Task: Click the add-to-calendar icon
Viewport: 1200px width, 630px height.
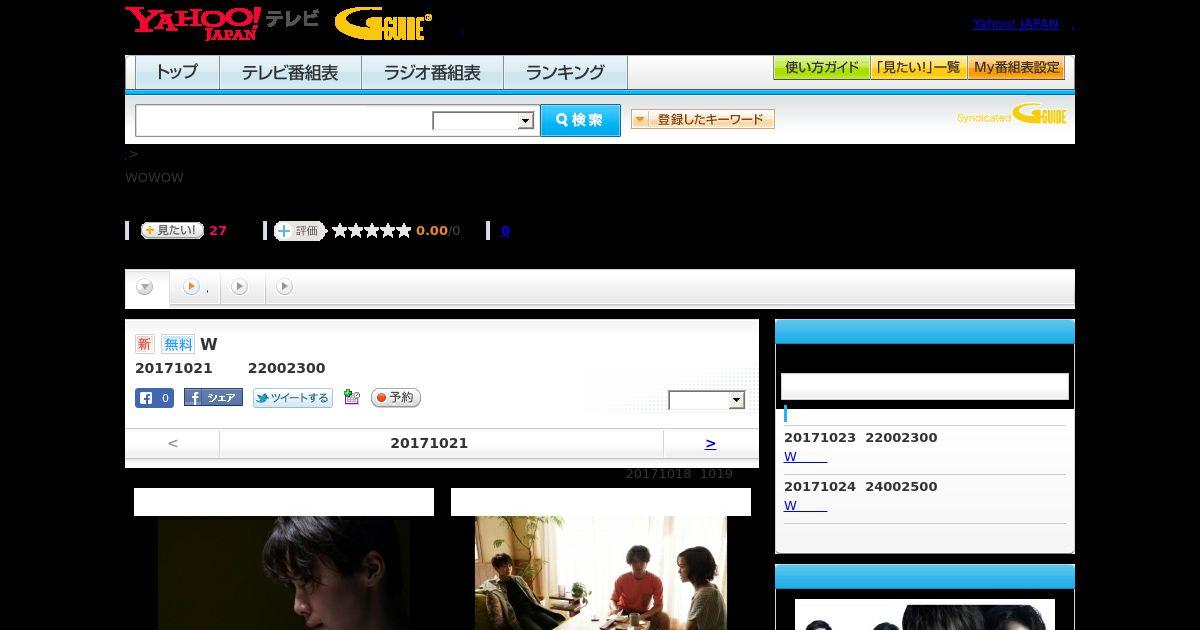Action: [351, 397]
